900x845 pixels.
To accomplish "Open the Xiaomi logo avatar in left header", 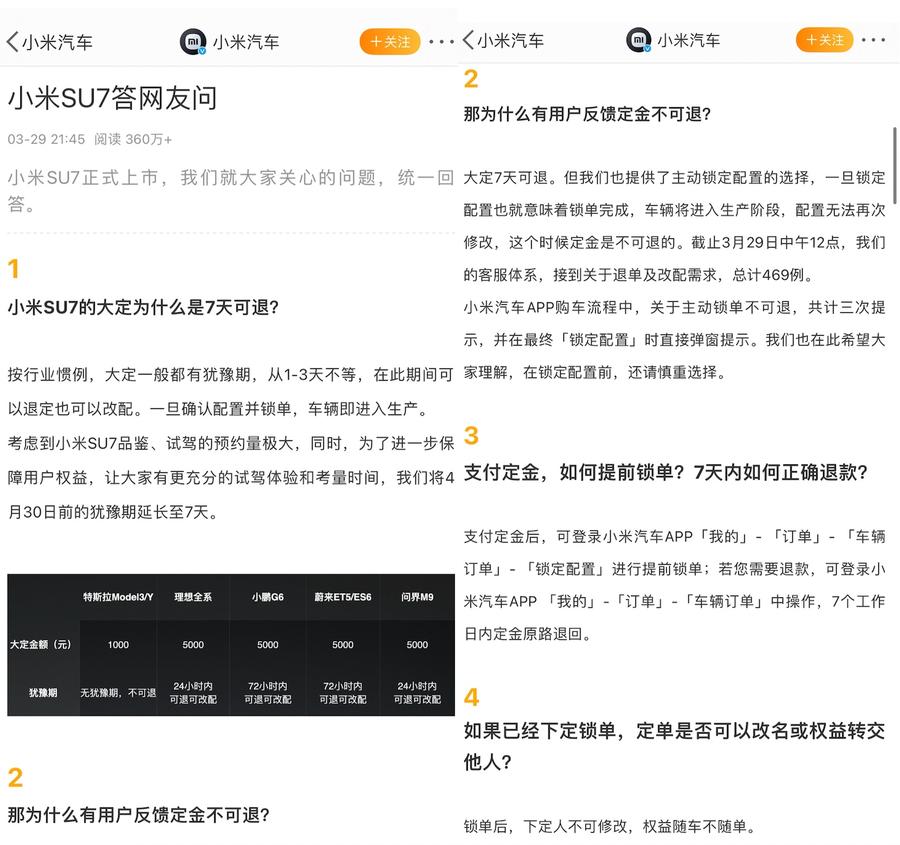I will (193, 42).
